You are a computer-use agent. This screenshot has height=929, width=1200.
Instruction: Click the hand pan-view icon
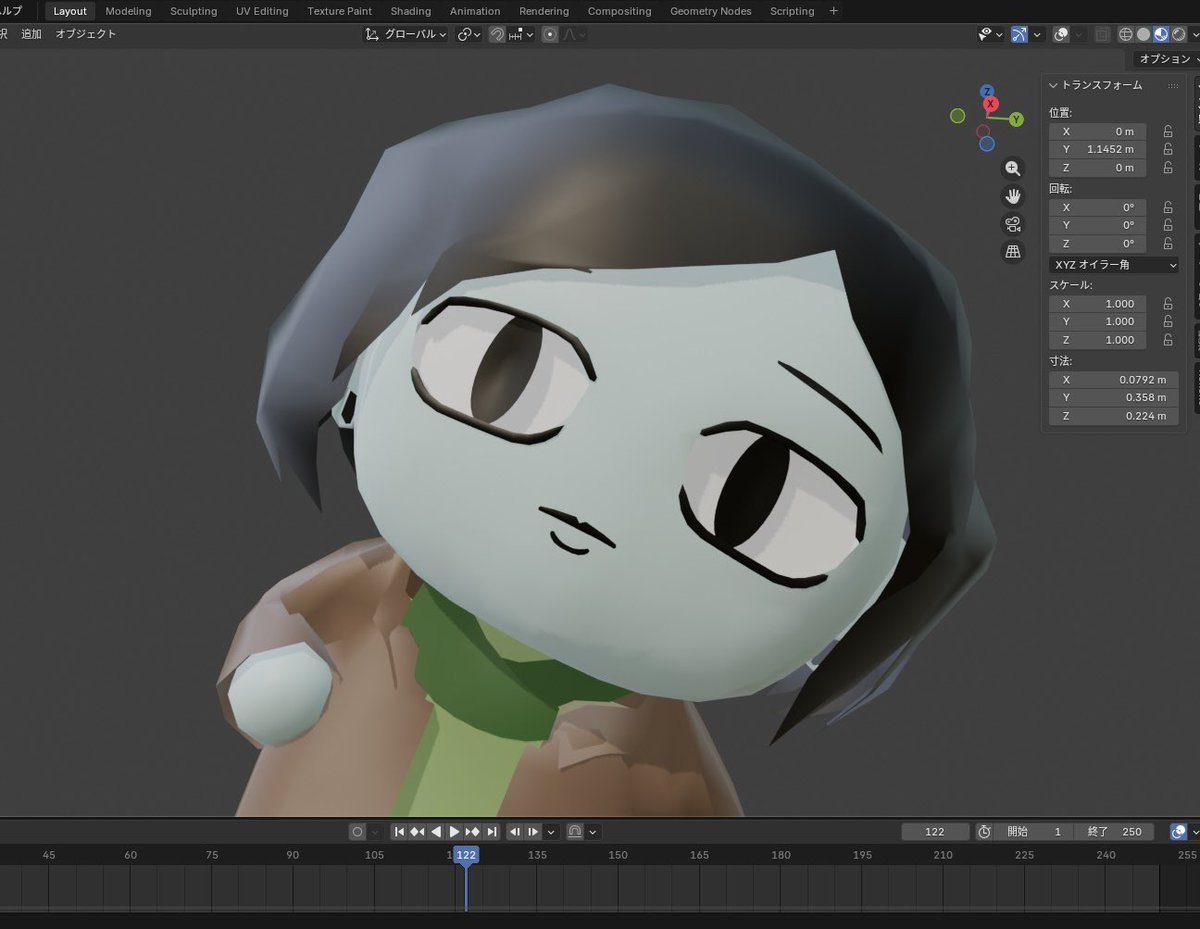click(1013, 196)
